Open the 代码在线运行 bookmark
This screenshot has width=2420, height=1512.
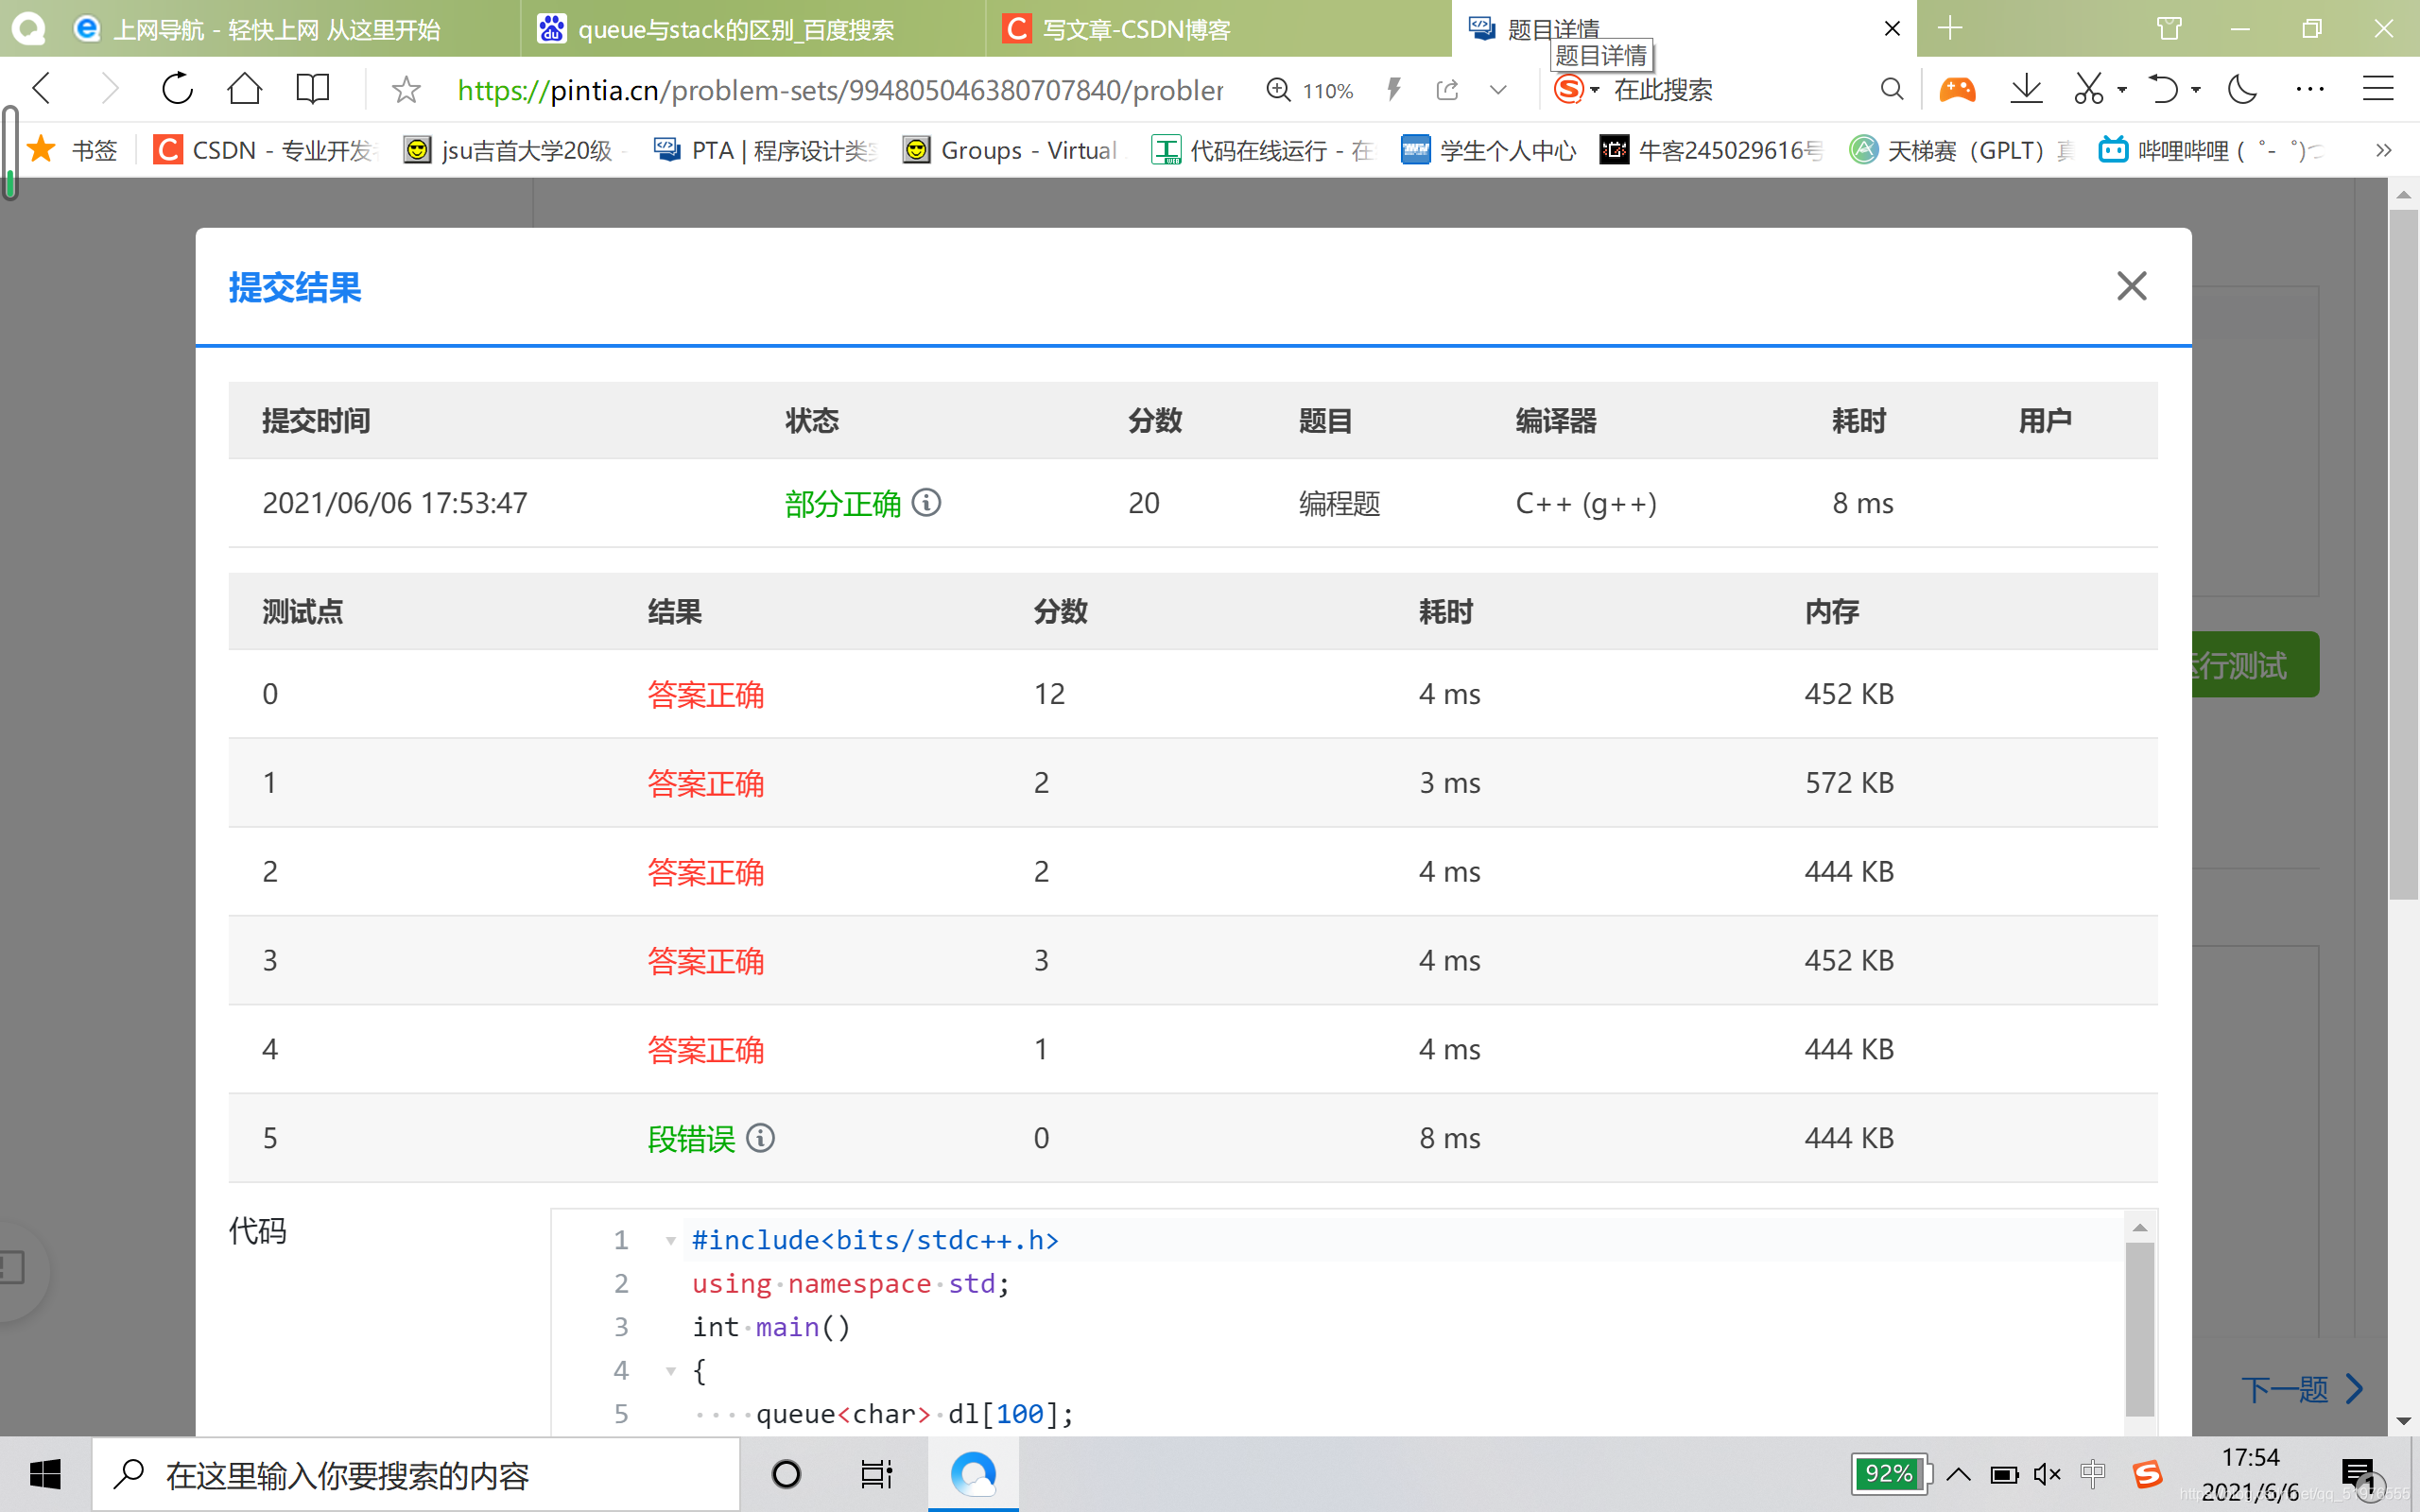click(x=1264, y=150)
